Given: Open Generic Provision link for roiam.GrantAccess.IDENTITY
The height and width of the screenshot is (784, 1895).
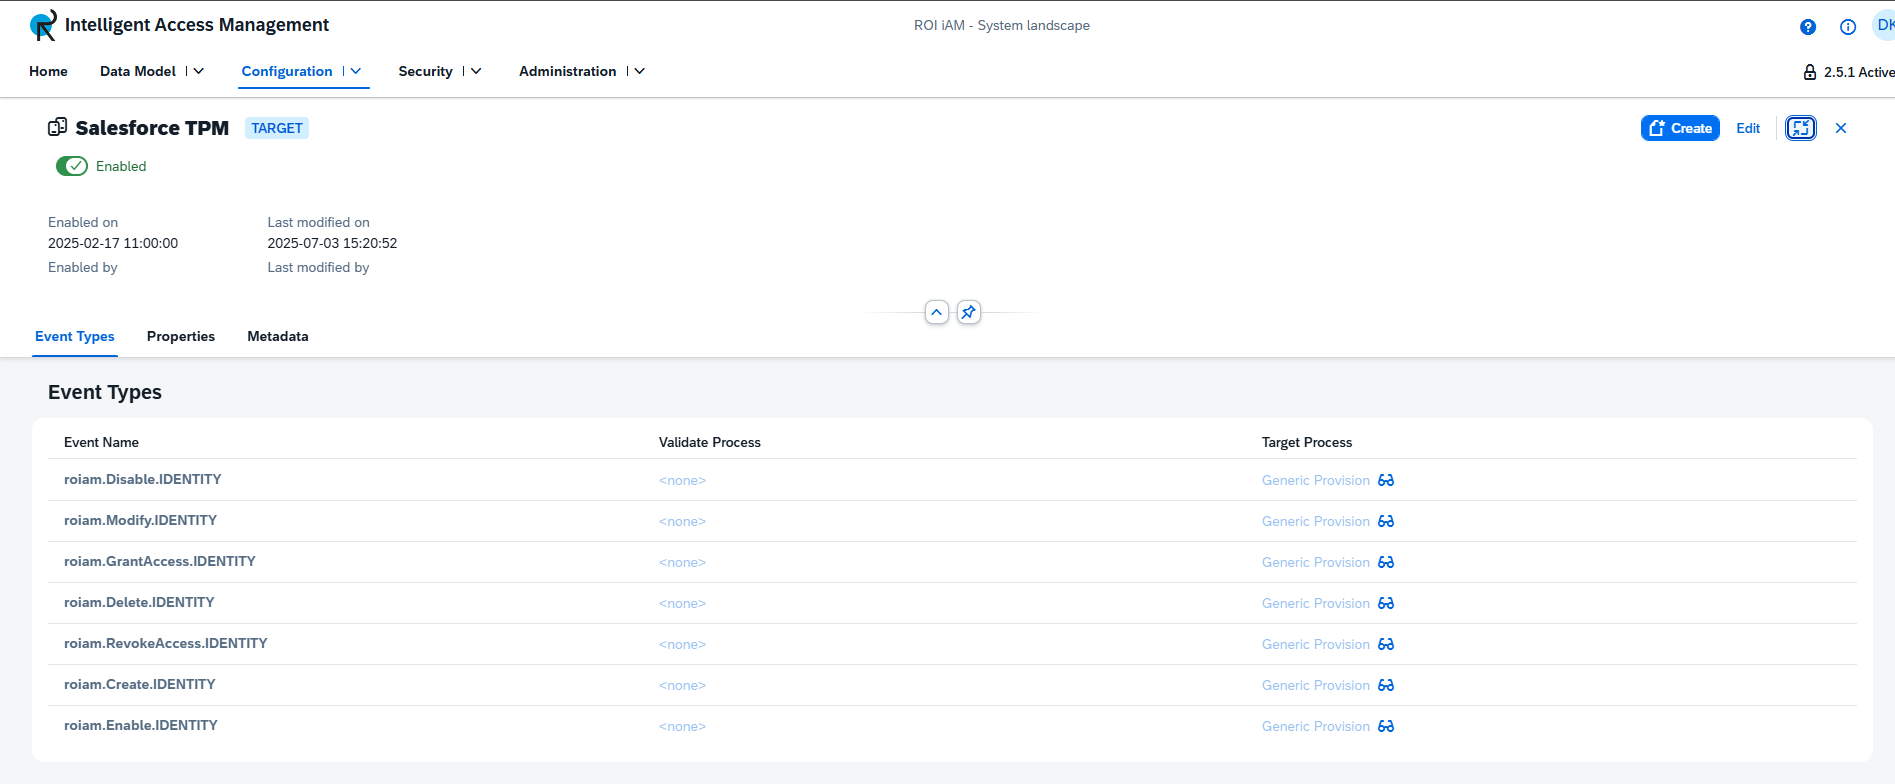Looking at the screenshot, I should pyautogui.click(x=1316, y=562).
